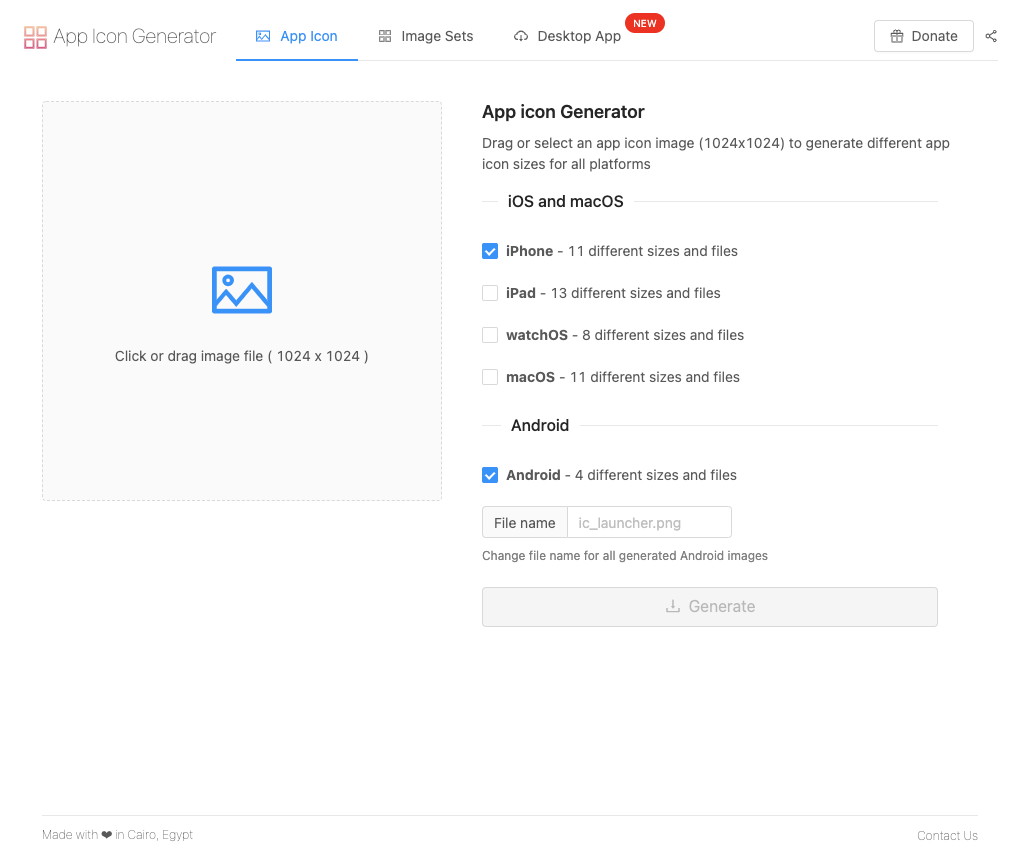This screenshot has height=867, width=1034.
Task: Click the Image Sets grid icon
Action: click(384, 36)
